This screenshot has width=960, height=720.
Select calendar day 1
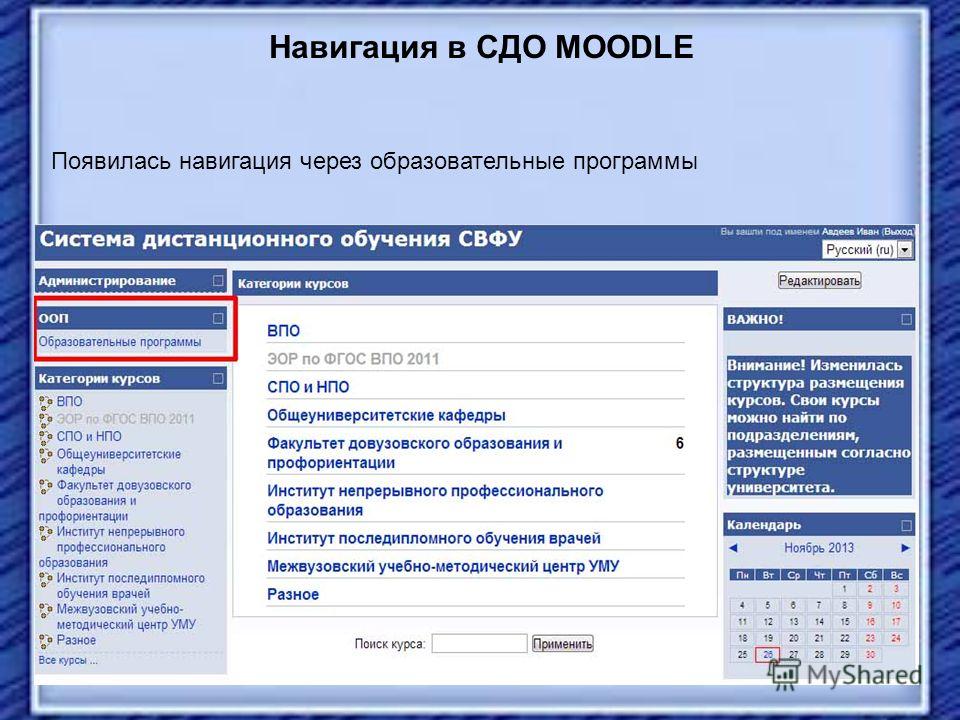(844, 589)
